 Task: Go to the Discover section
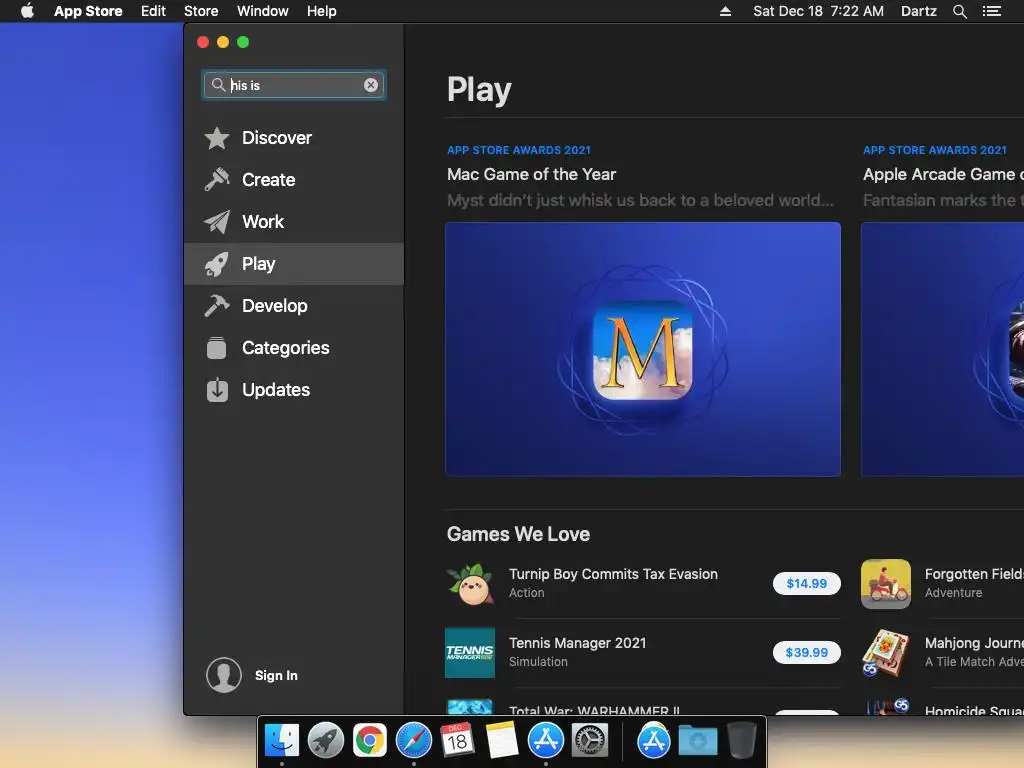click(294, 138)
